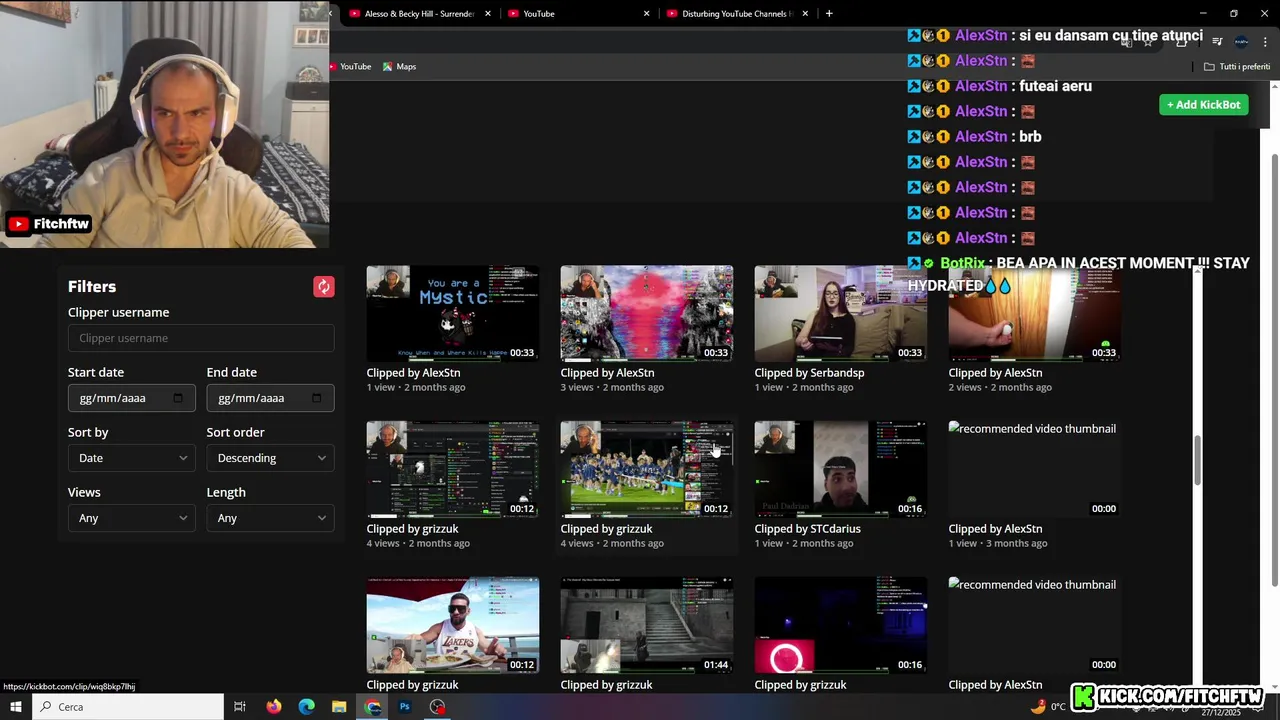Expand the Views Any dropdown
Screen dimensions: 1280x720
click(131, 518)
